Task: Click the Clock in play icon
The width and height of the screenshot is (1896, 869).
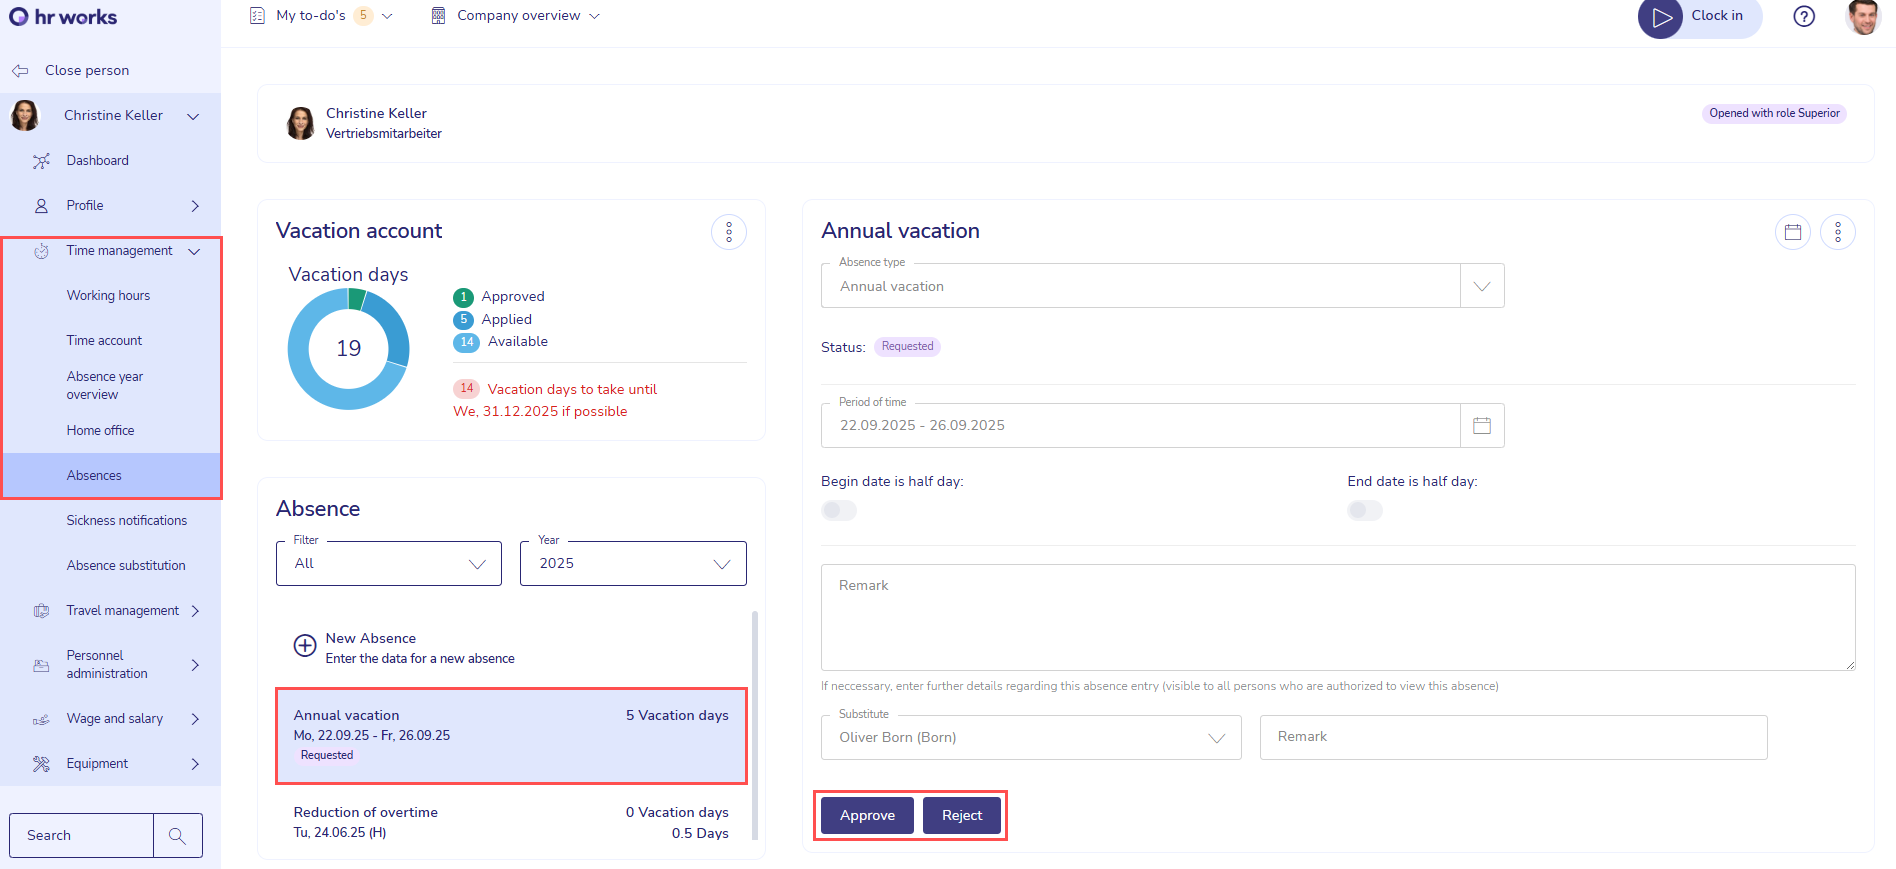Action: click(x=1660, y=18)
